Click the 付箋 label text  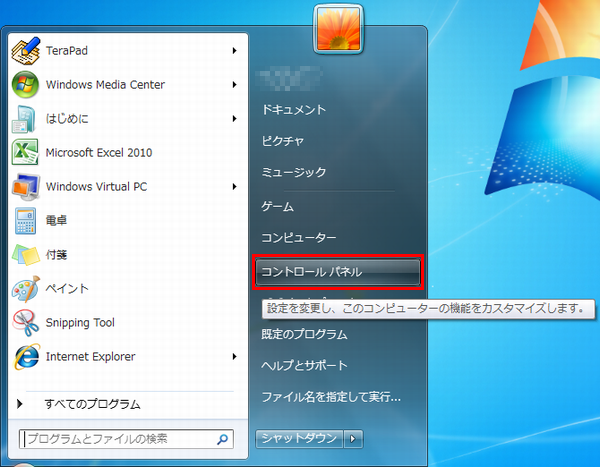point(56,255)
